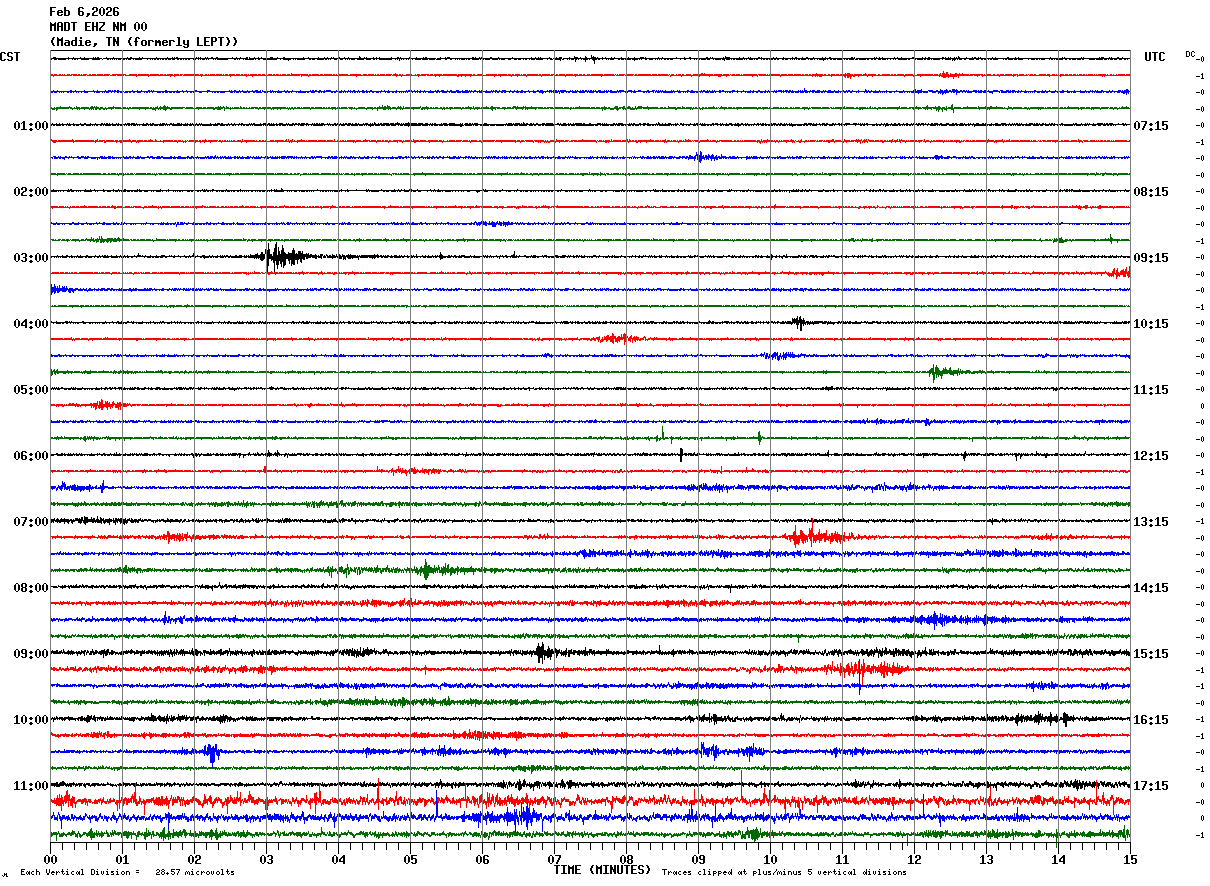
Task: Select the station code "MADT EHZ NM 00"
Action: pos(98,27)
